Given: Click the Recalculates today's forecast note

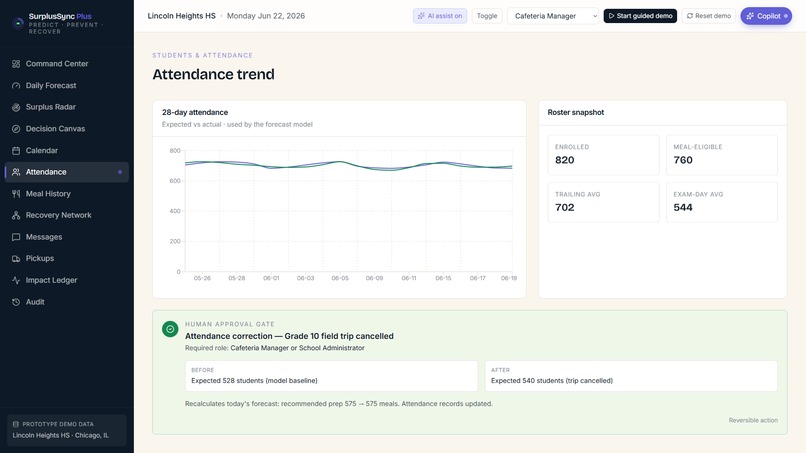Looking at the screenshot, I should [x=339, y=404].
